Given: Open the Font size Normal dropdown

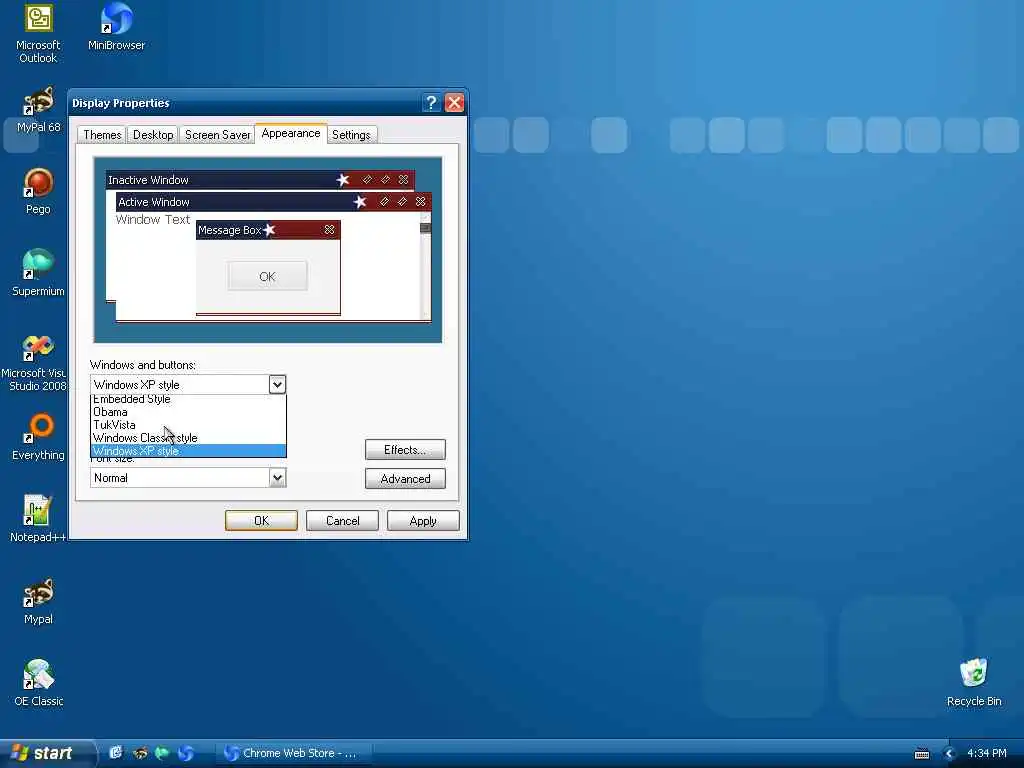Looking at the screenshot, I should click(188, 478).
